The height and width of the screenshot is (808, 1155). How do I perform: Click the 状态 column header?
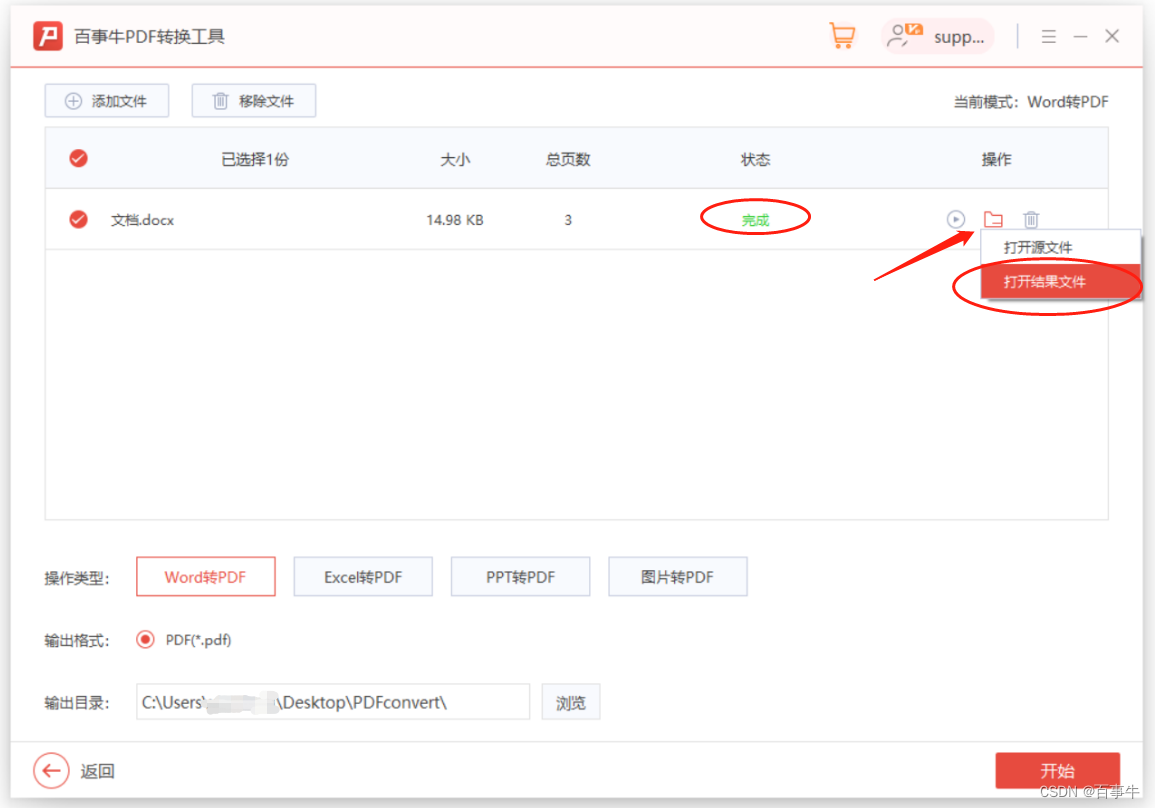click(755, 159)
